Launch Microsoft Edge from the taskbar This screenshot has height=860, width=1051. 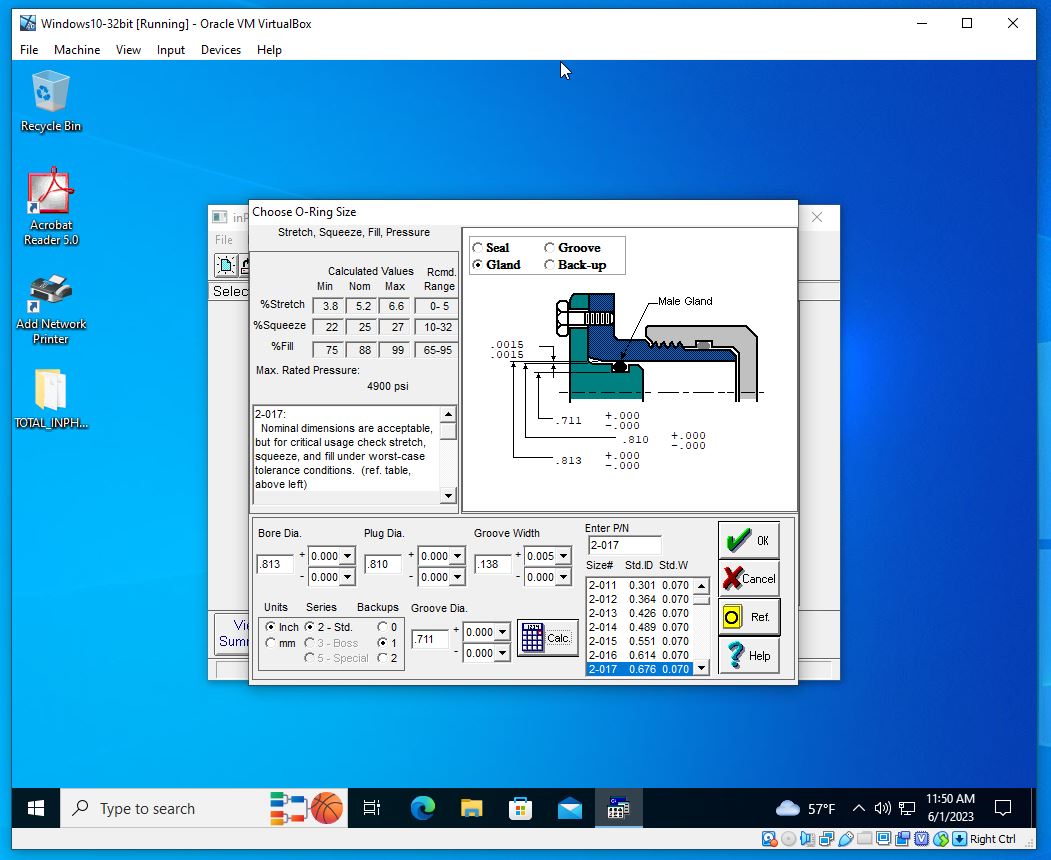[422, 808]
